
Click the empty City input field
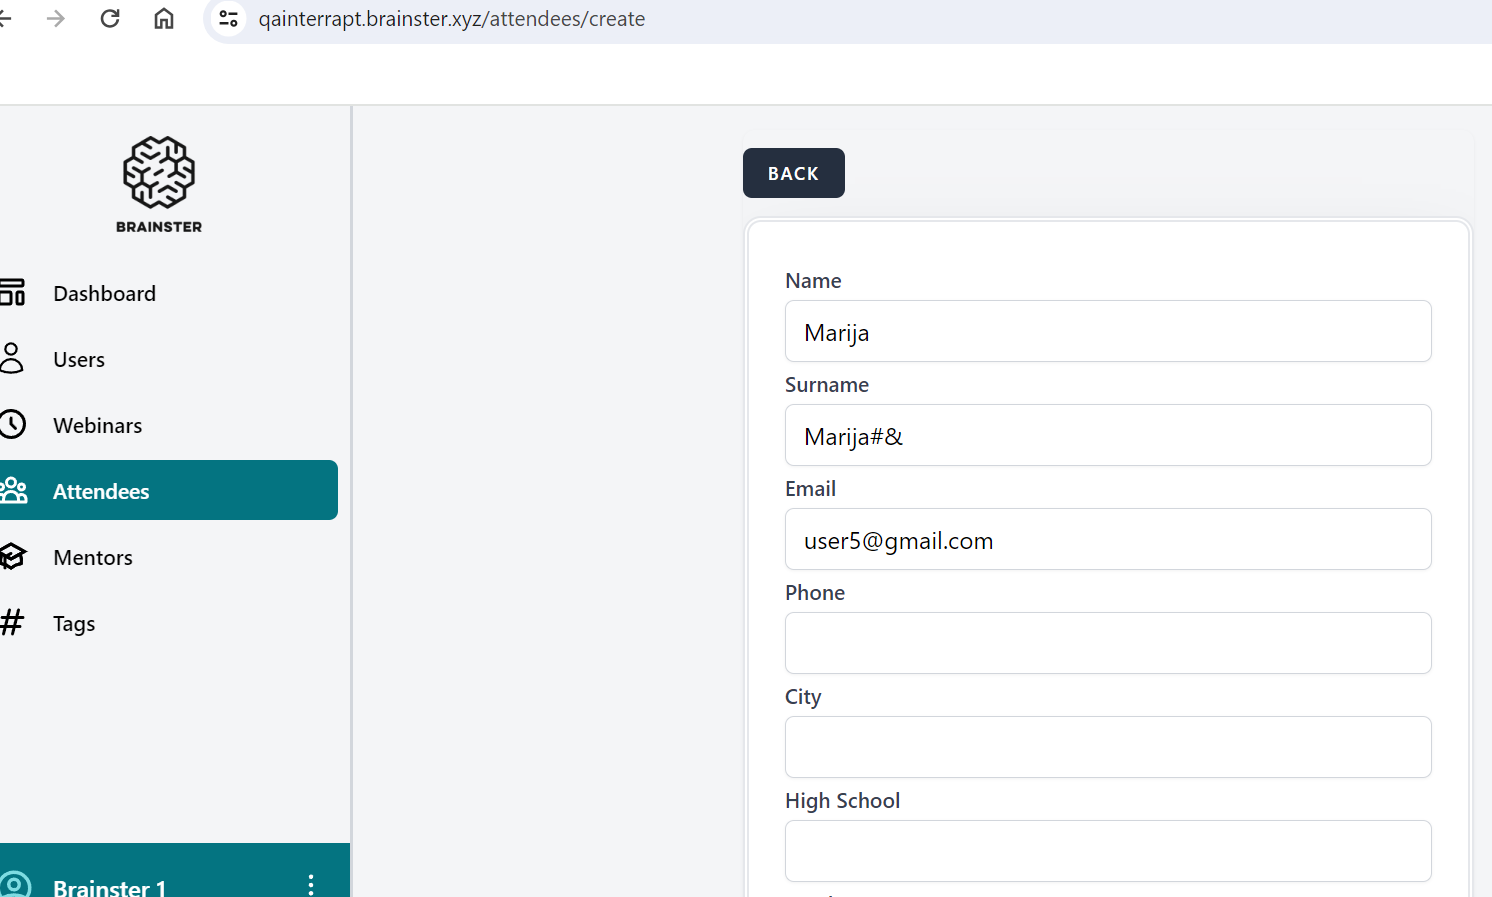pos(1107,748)
